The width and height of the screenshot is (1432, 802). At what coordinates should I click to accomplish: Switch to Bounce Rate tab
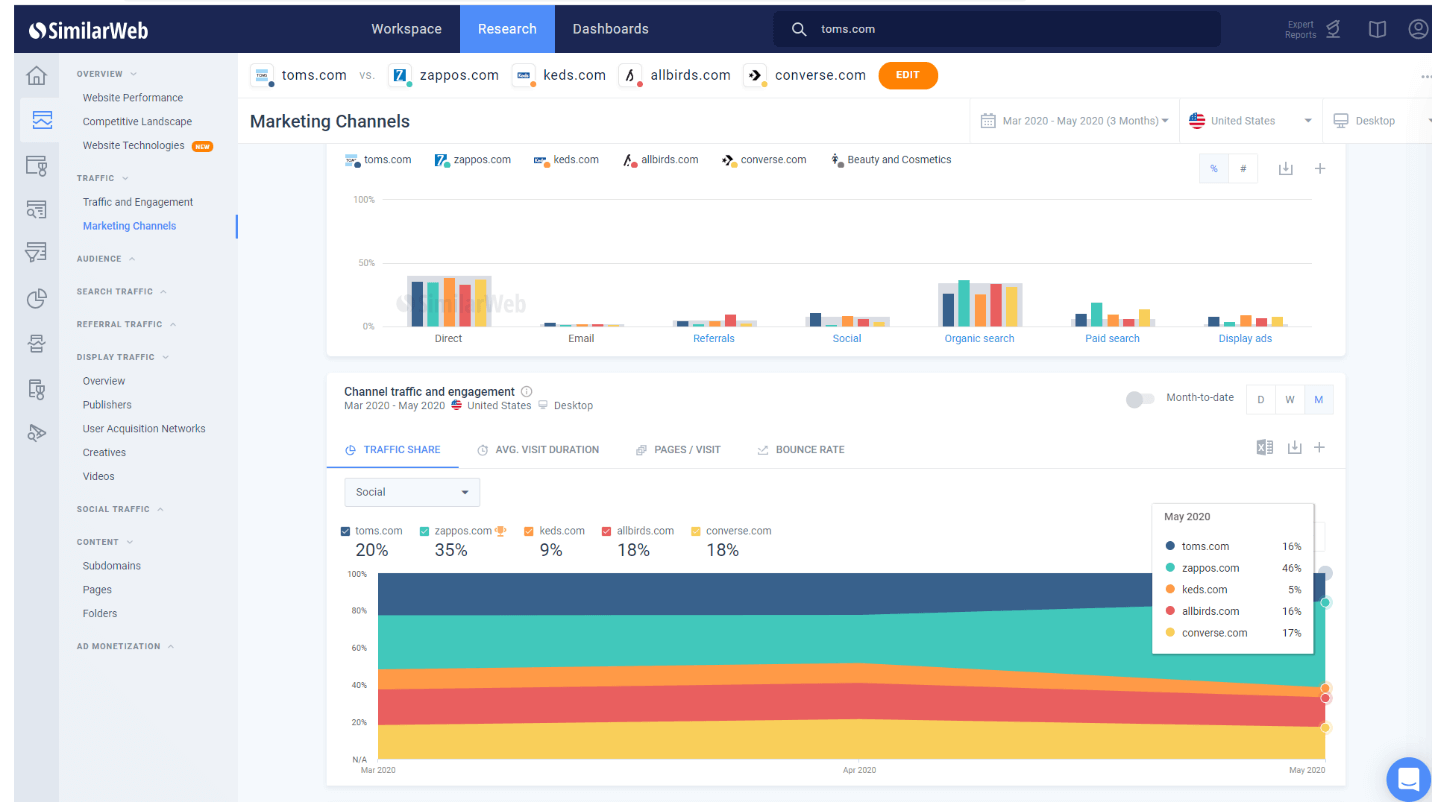click(801, 450)
